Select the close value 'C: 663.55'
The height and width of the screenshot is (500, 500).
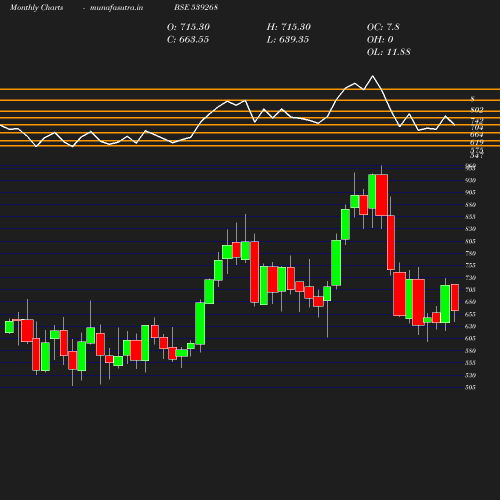click(188, 40)
